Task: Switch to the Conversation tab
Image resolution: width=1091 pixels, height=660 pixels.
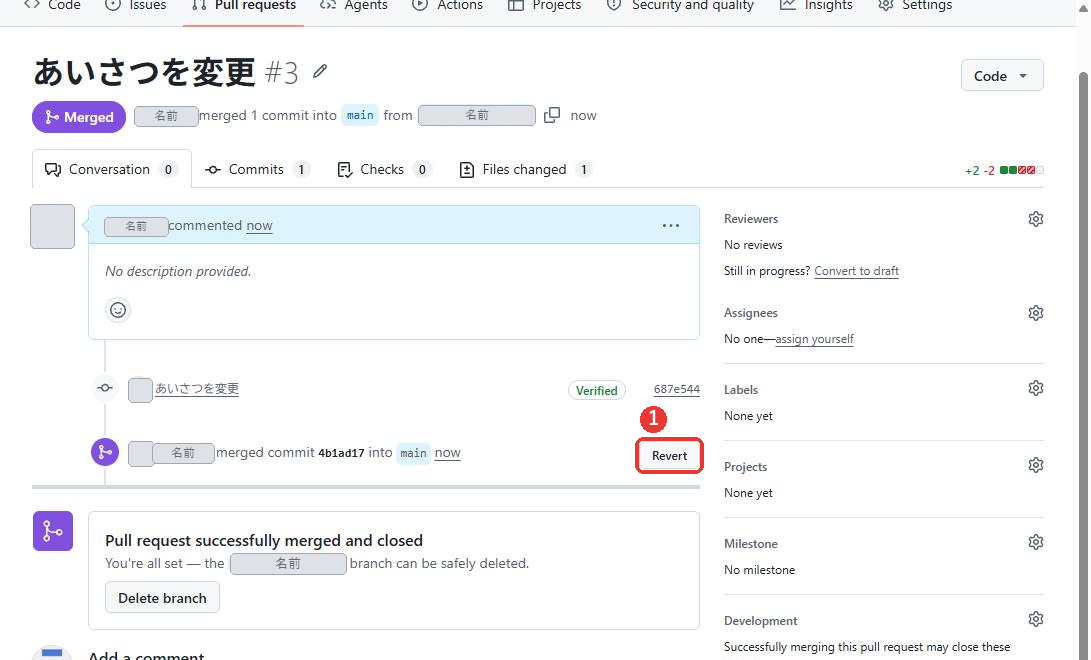Action: click(x=111, y=169)
